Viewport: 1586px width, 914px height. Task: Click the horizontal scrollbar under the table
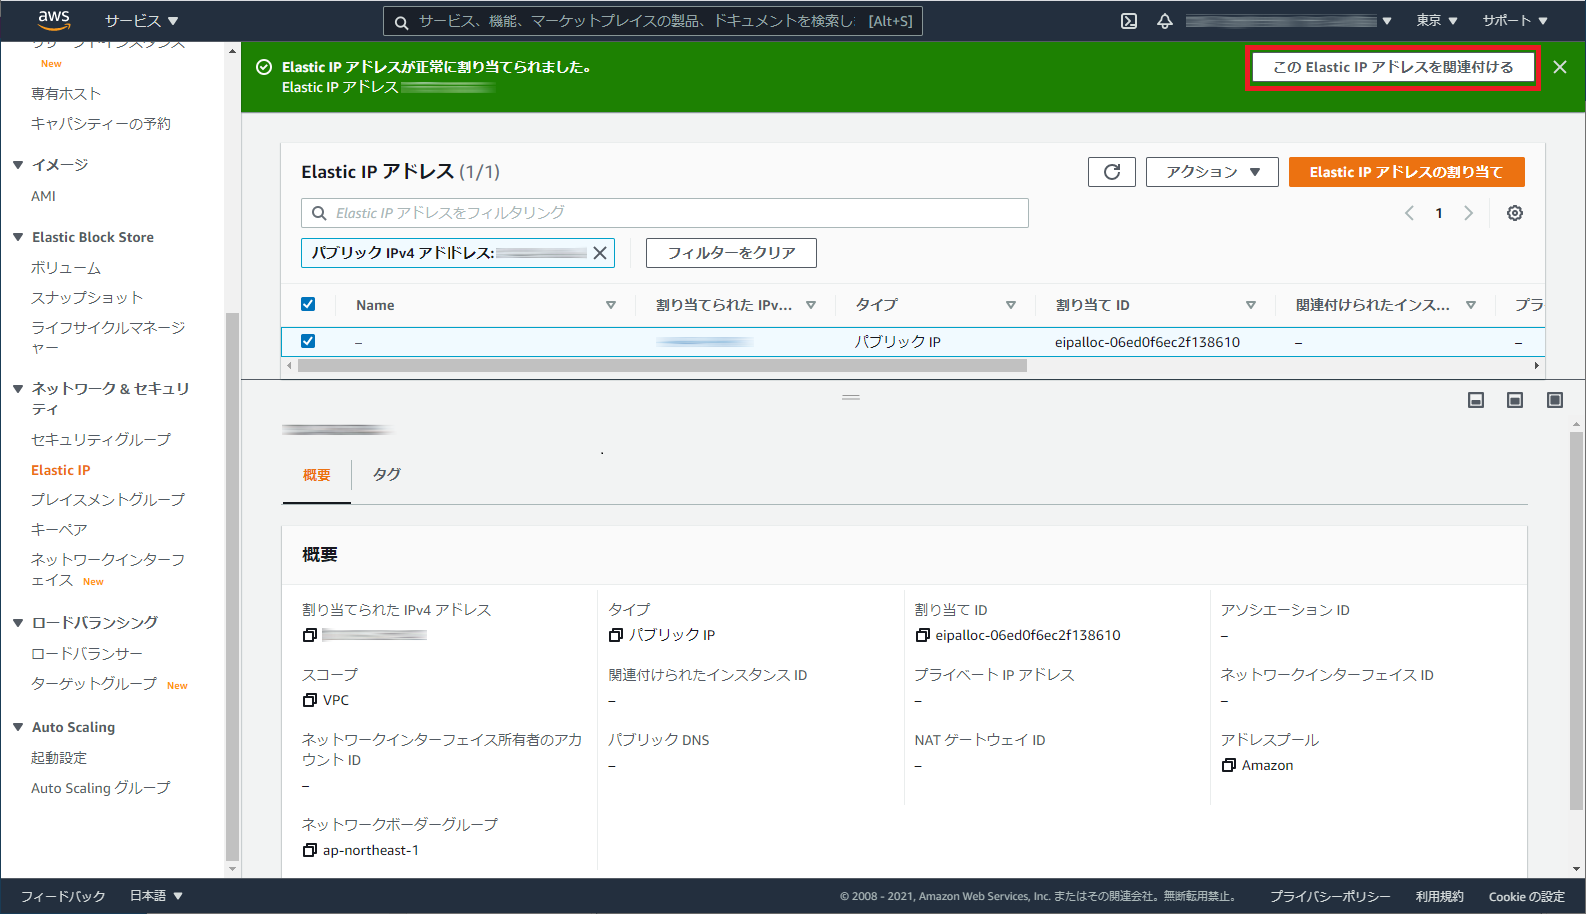pos(662,366)
